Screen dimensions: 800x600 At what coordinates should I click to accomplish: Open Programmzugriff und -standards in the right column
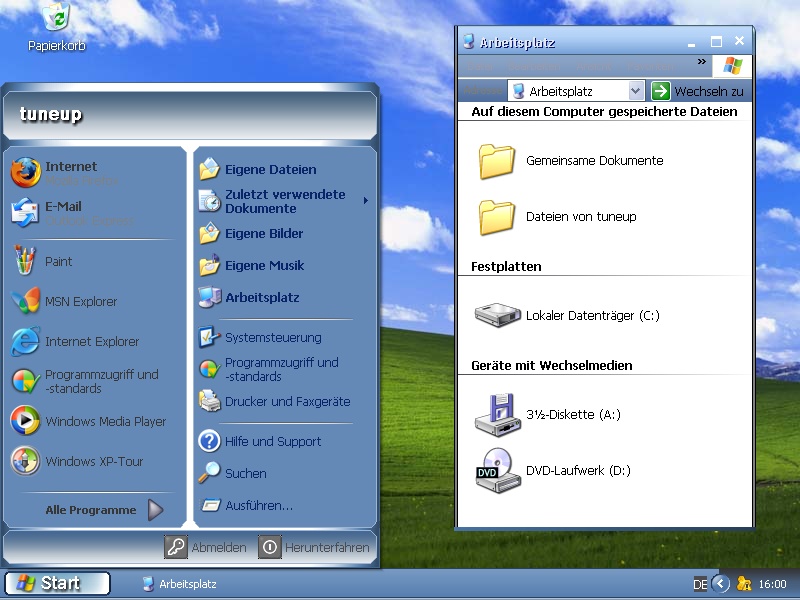tap(284, 369)
